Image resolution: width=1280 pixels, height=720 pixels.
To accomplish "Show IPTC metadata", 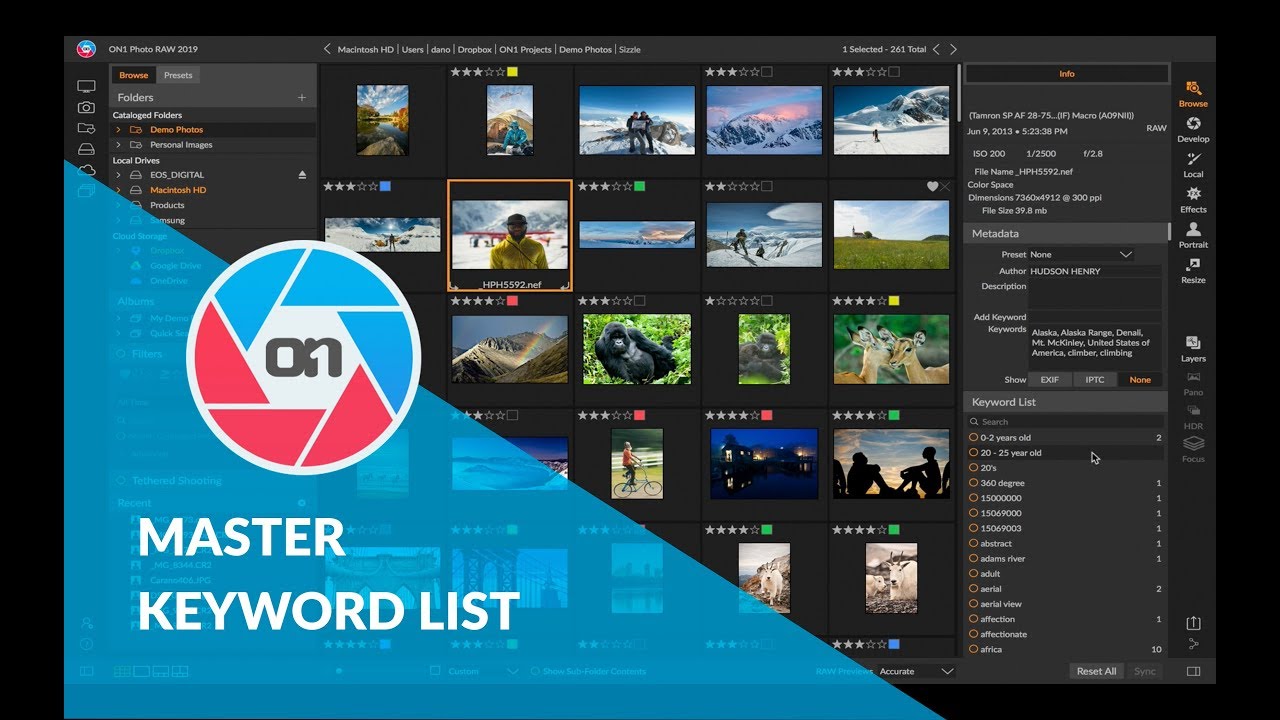I will [1094, 380].
